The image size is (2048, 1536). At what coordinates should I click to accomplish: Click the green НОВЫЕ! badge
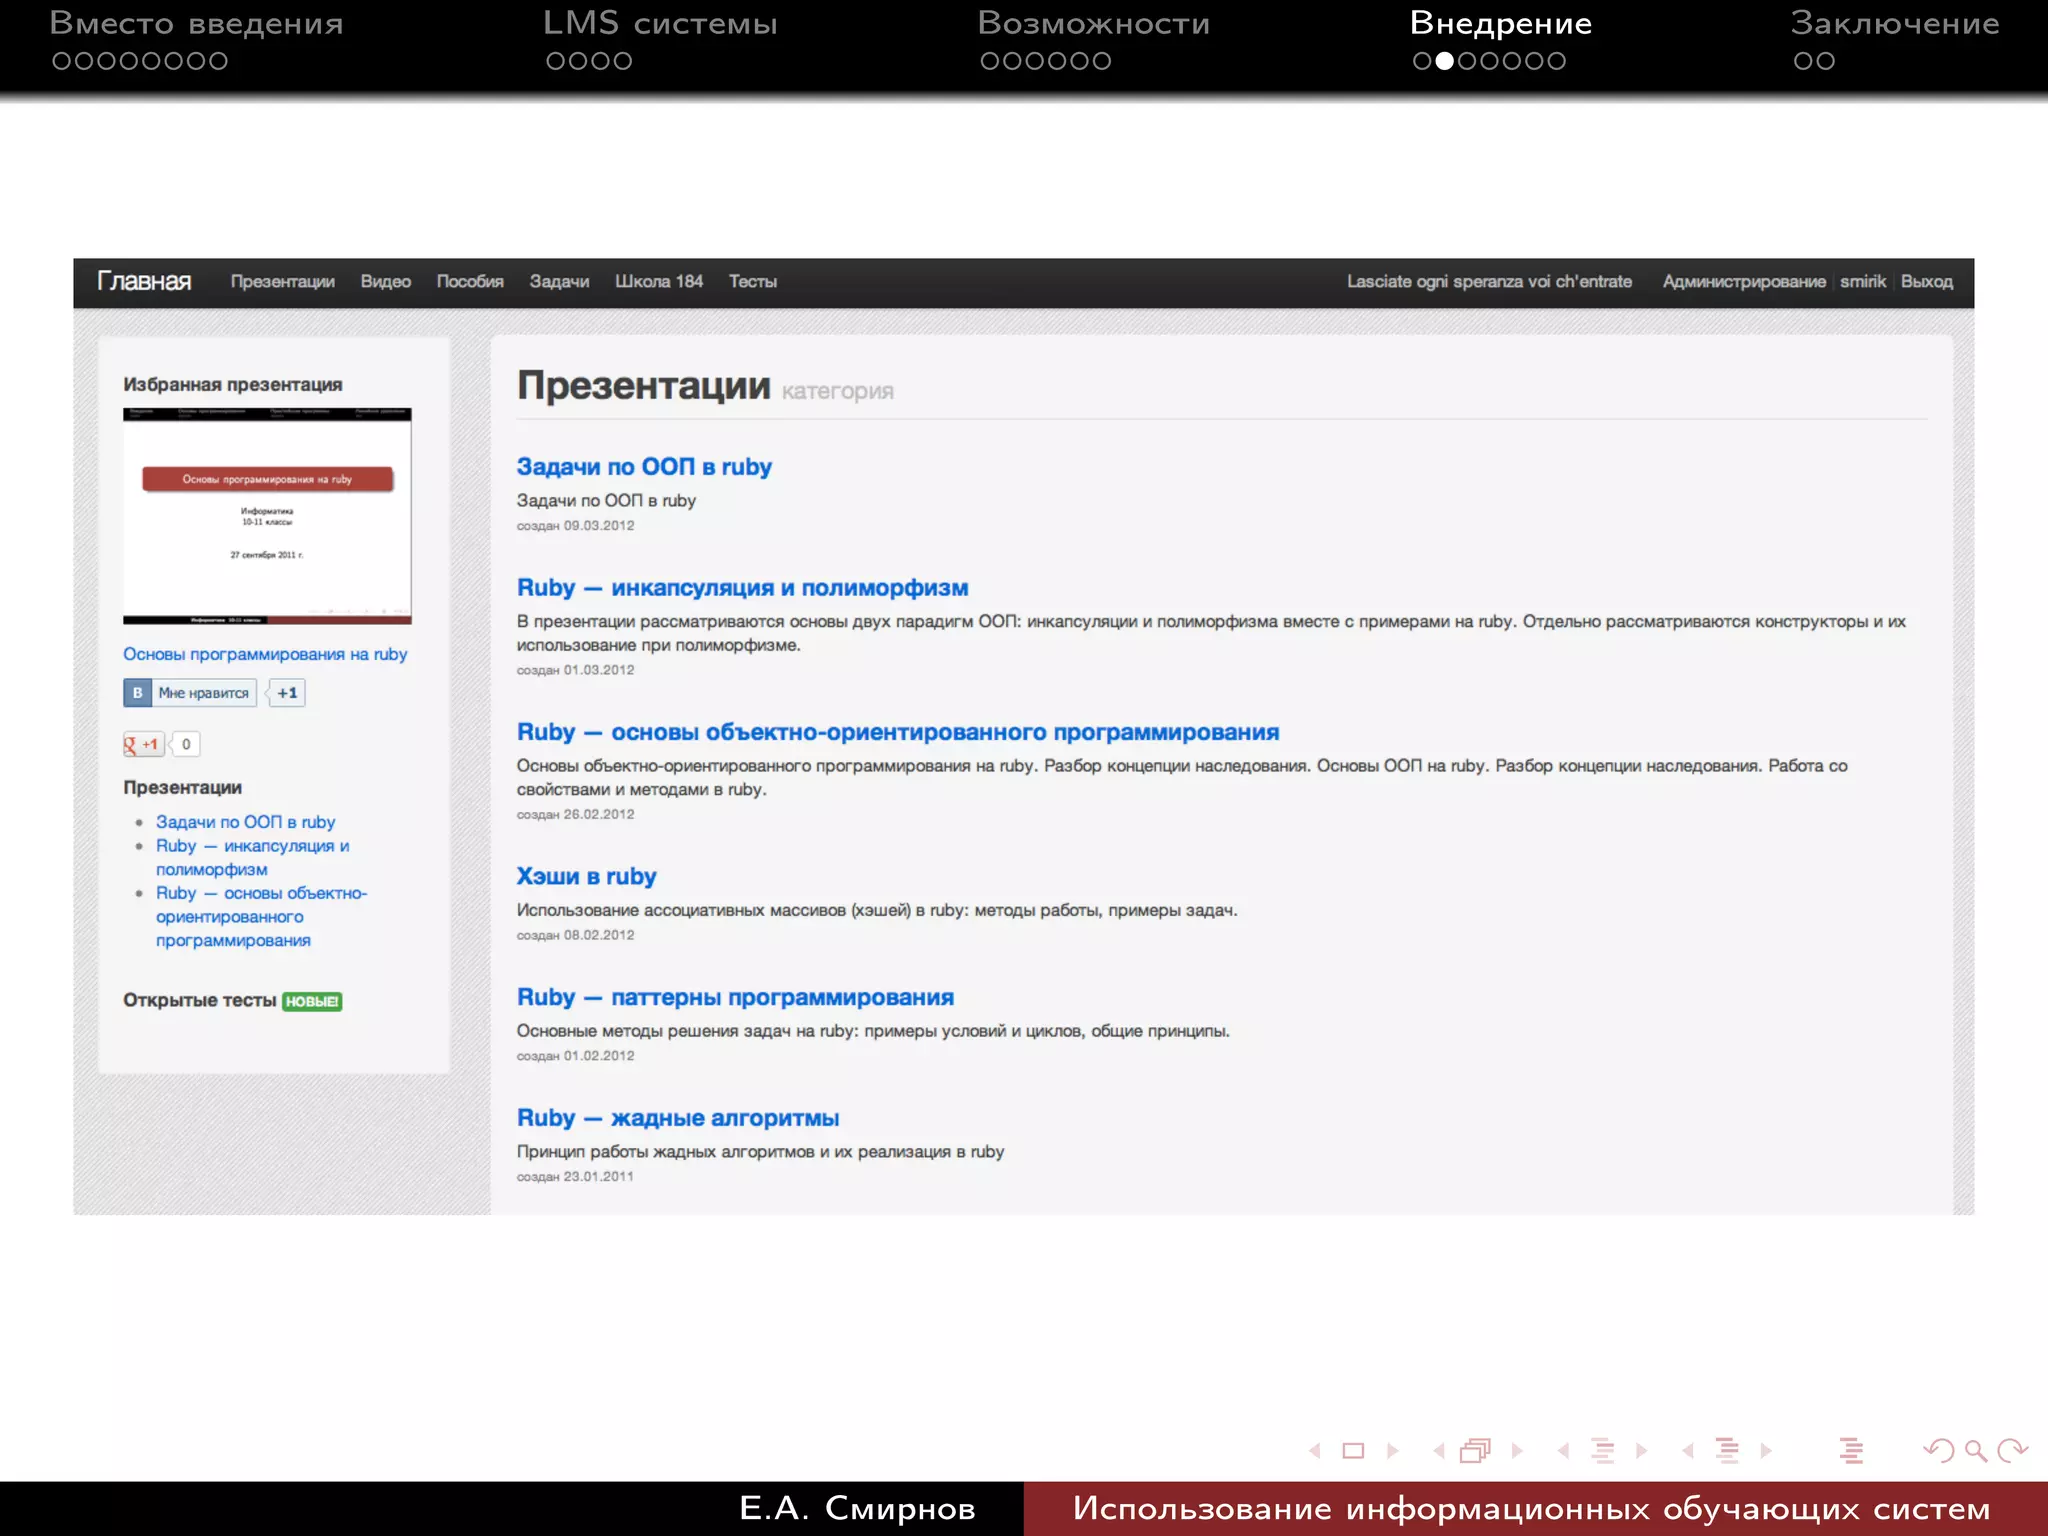click(x=312, y=1001)
